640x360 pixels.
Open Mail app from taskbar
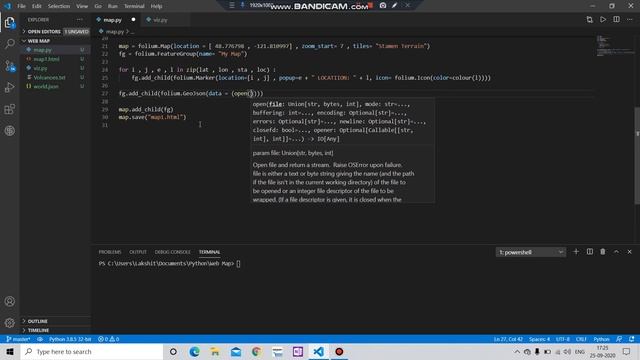click(236, 352)
